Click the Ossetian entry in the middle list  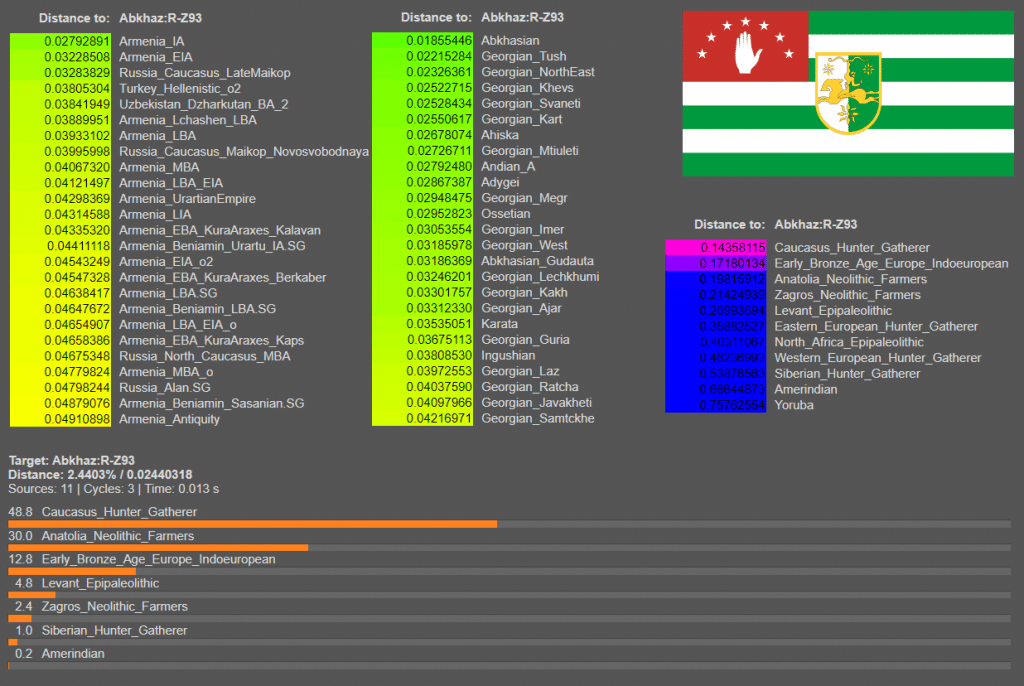pos(505,214)
